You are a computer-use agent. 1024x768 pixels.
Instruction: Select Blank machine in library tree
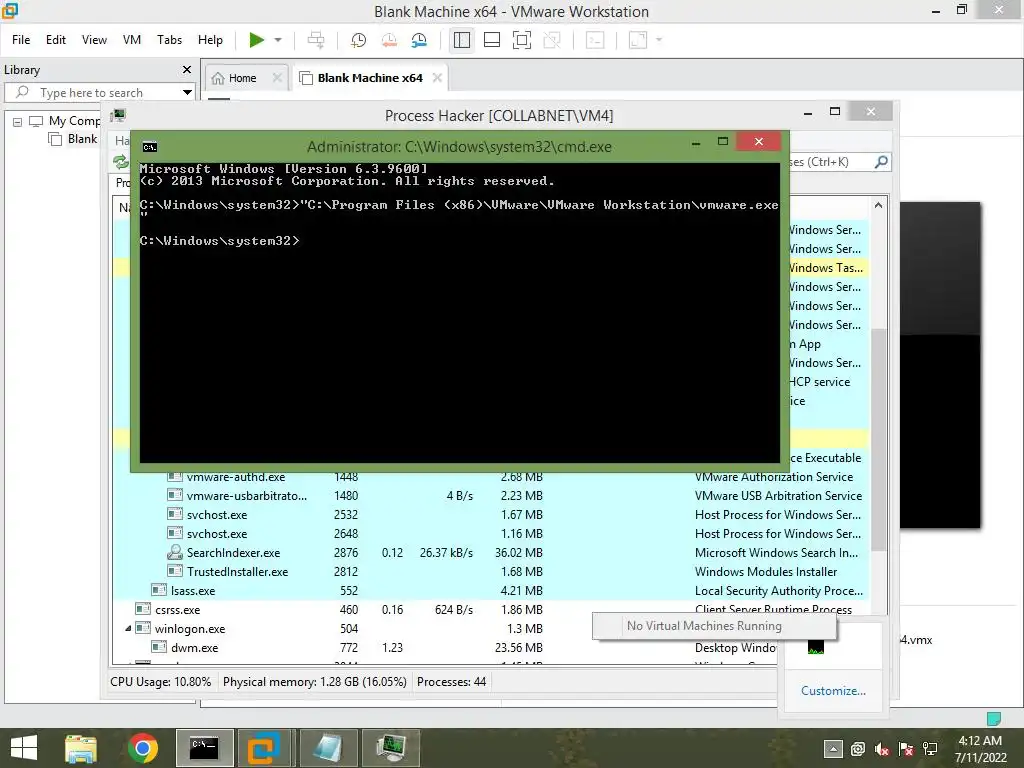point(74,139)
